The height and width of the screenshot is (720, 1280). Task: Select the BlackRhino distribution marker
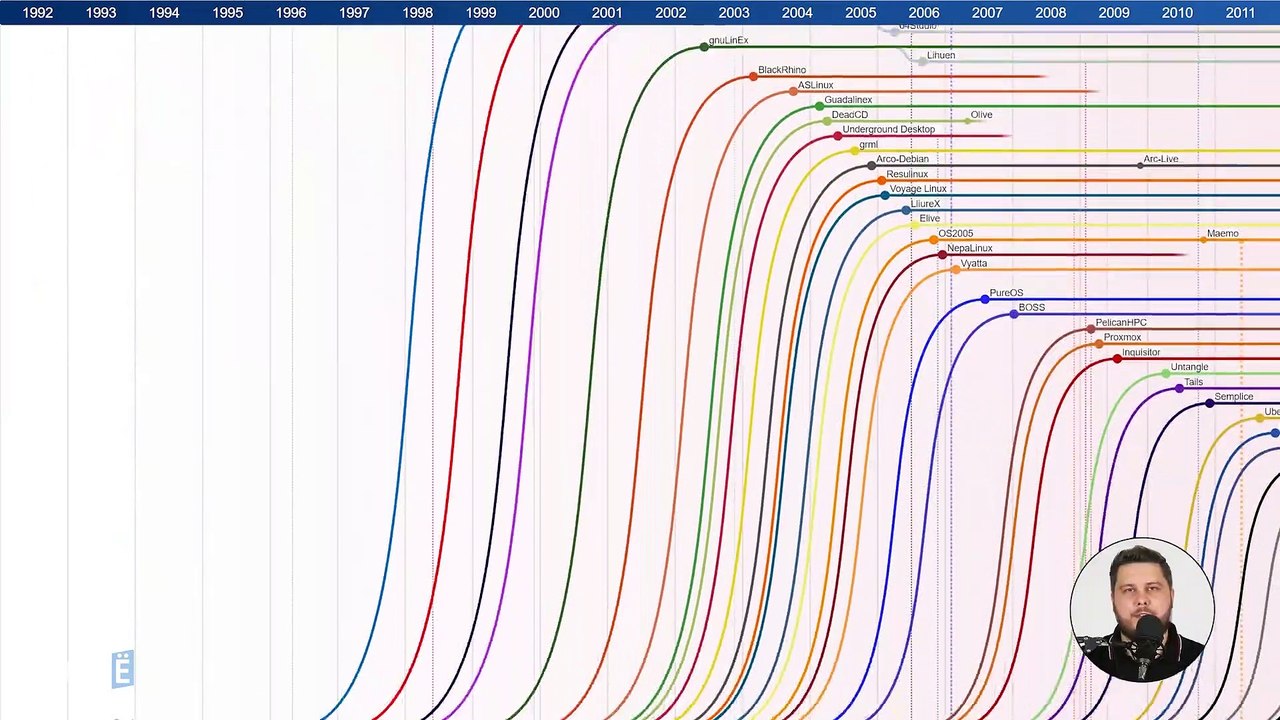(753, 77)
